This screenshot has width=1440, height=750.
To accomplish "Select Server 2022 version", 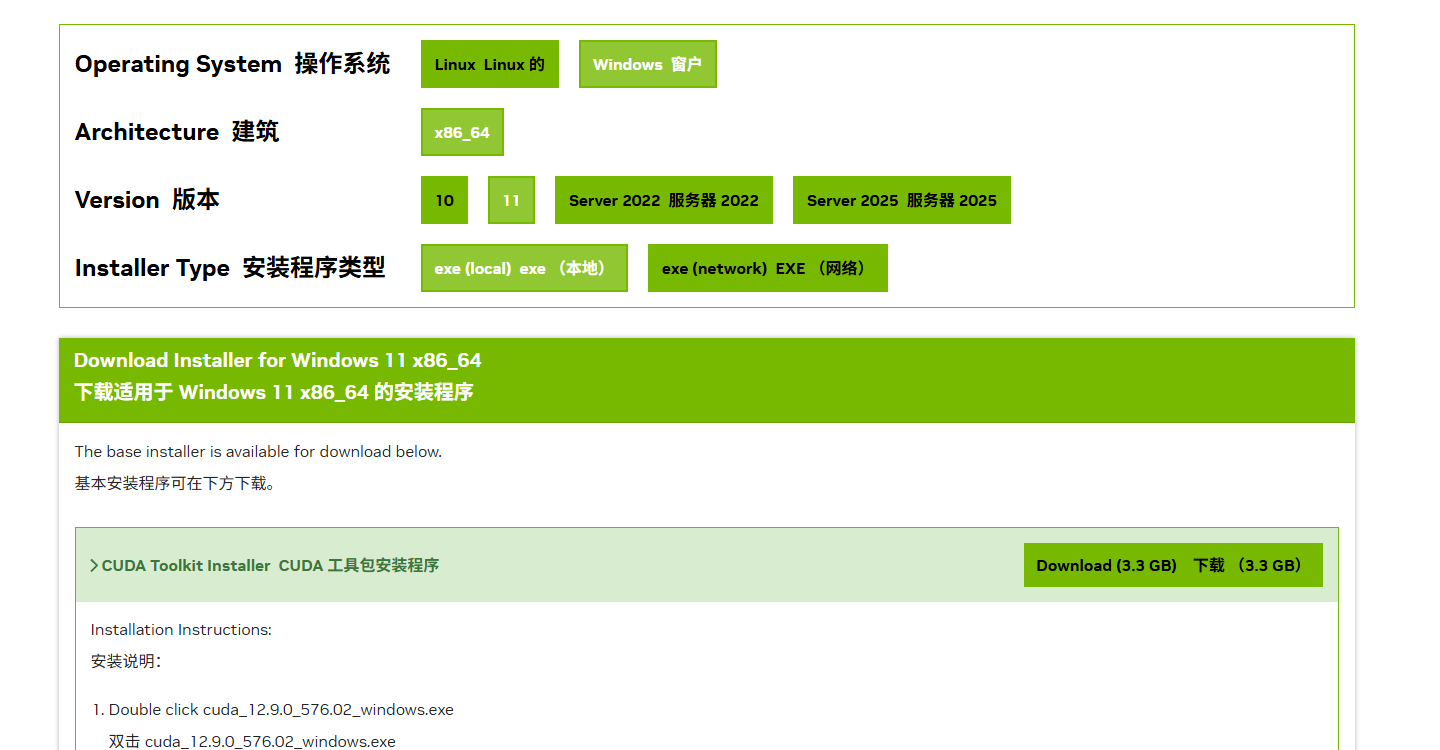I will pyautogui.click(x=664, y=200).
